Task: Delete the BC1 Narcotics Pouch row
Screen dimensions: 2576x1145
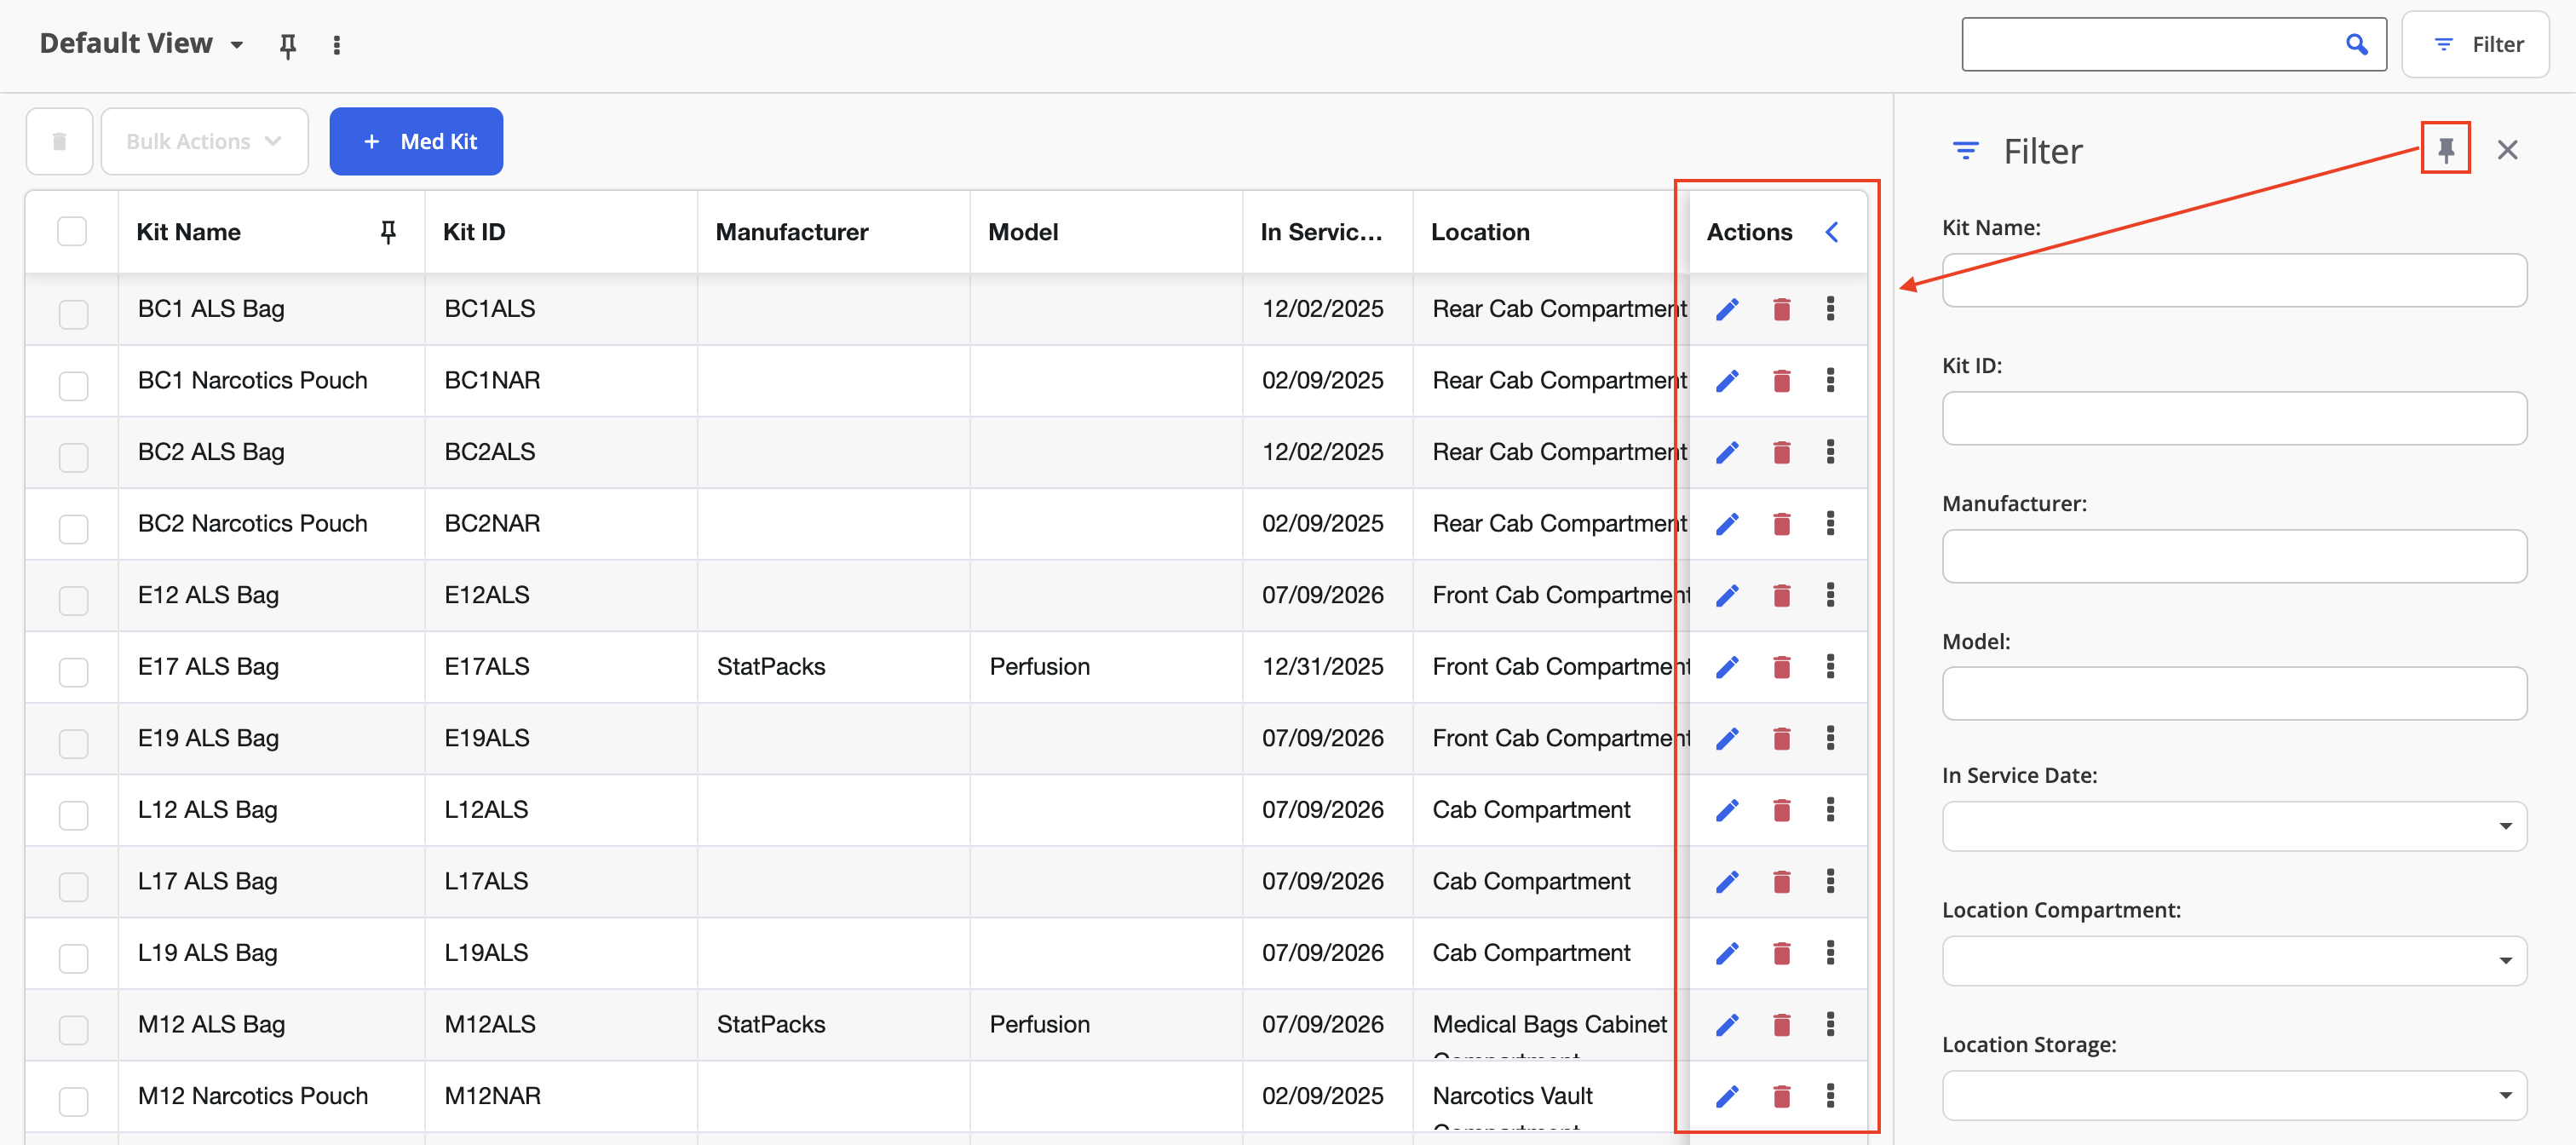Action: [x=1781, y=381]
